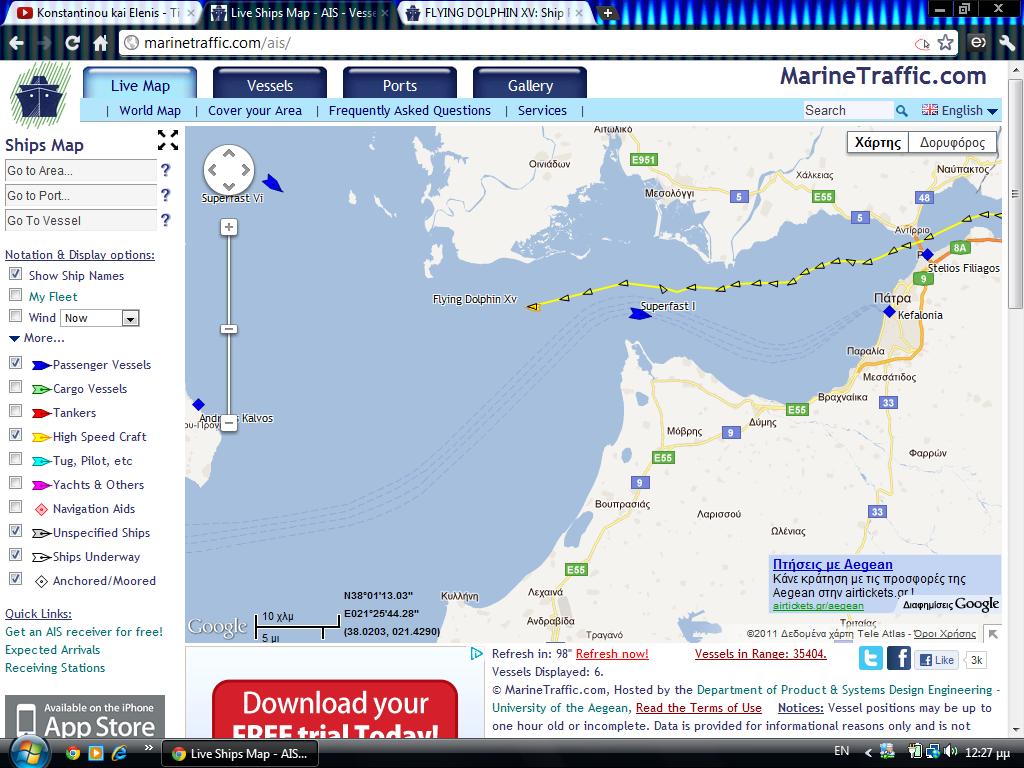Click the Facebook share icon

click(x=899, y=658)
